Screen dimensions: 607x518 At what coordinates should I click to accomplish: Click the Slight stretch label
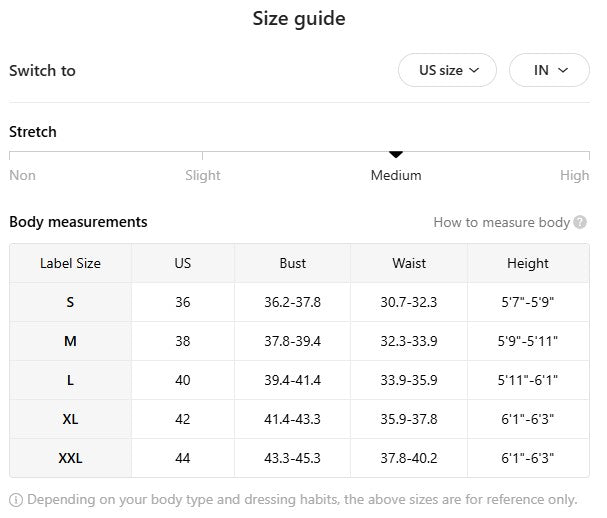pyautogui.click(x=202, y=175)
